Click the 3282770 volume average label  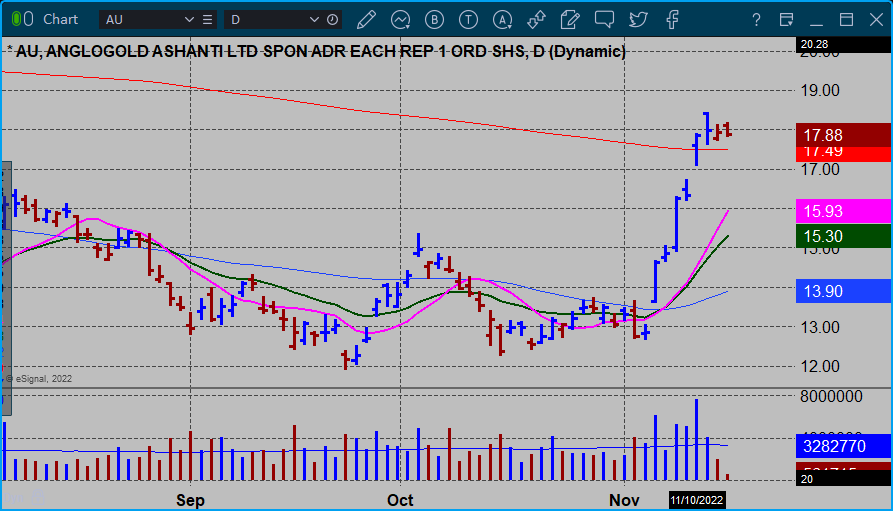[843, 446]
